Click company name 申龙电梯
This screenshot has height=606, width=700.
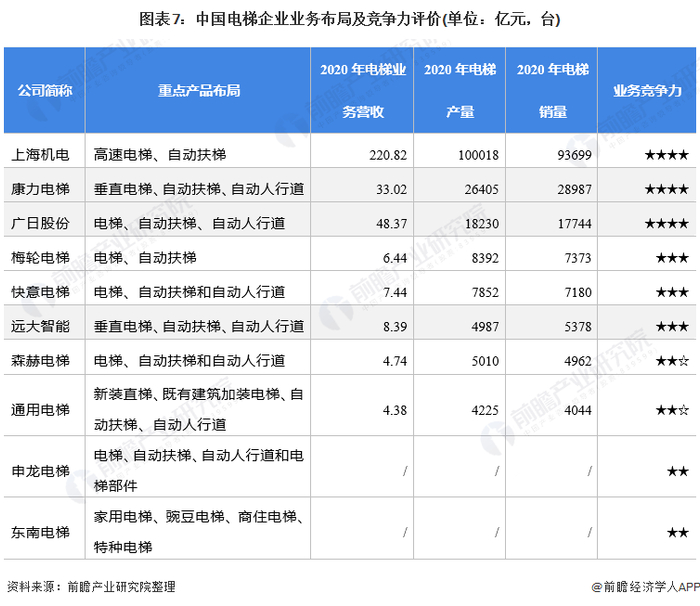tap(40, 471)
